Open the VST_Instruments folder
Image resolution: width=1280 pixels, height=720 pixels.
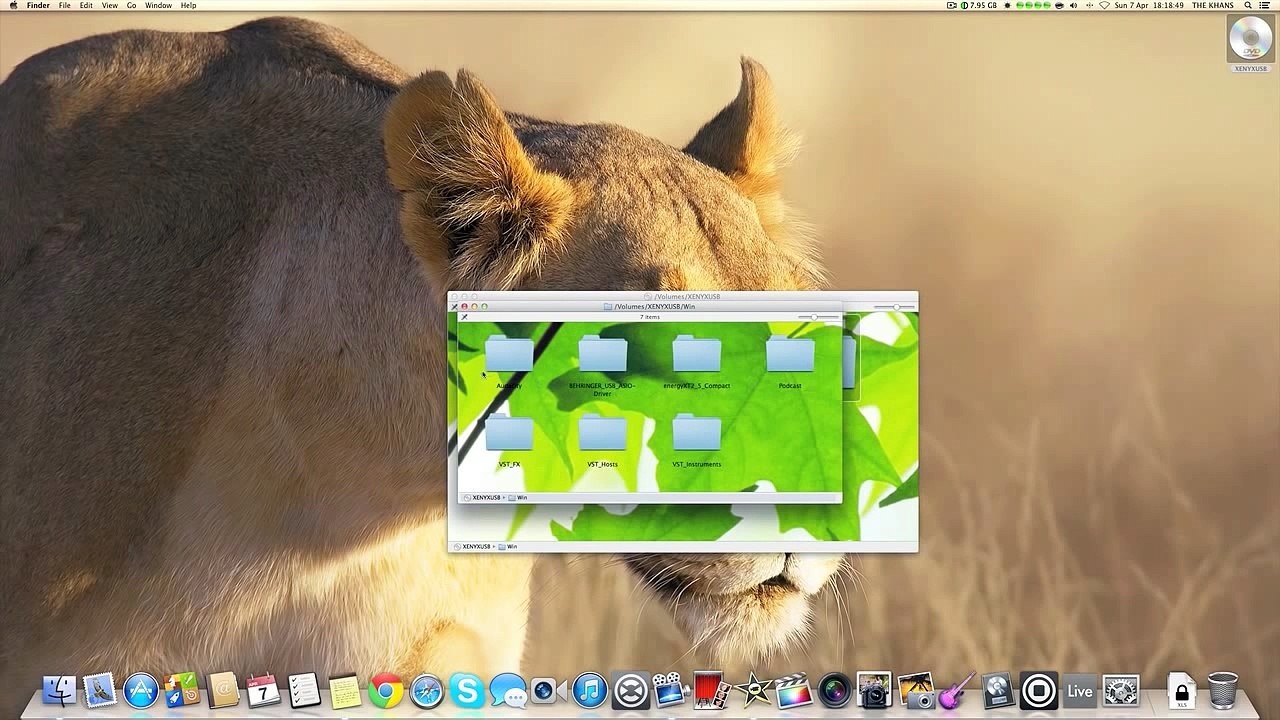click(696, 435)
